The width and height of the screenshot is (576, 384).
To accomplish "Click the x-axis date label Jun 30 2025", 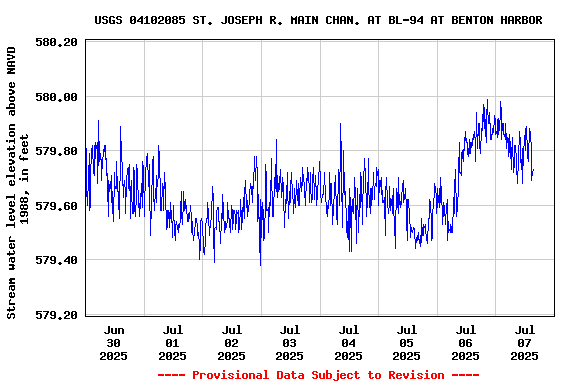I will coord(114,343).
